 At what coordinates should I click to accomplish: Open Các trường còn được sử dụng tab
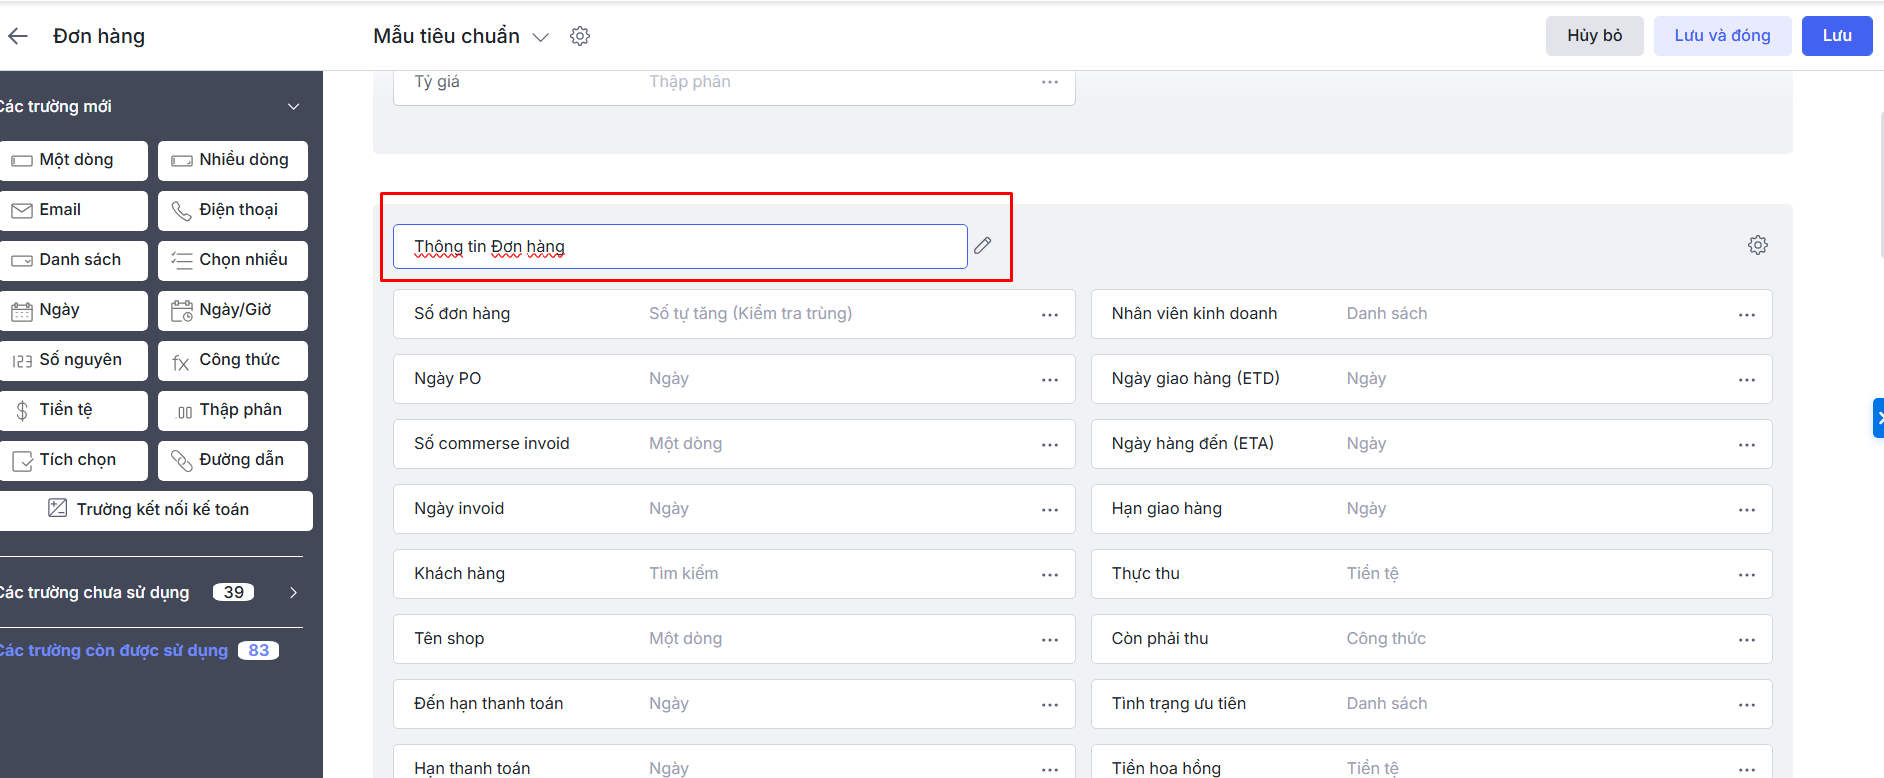[x=115, y=650]
